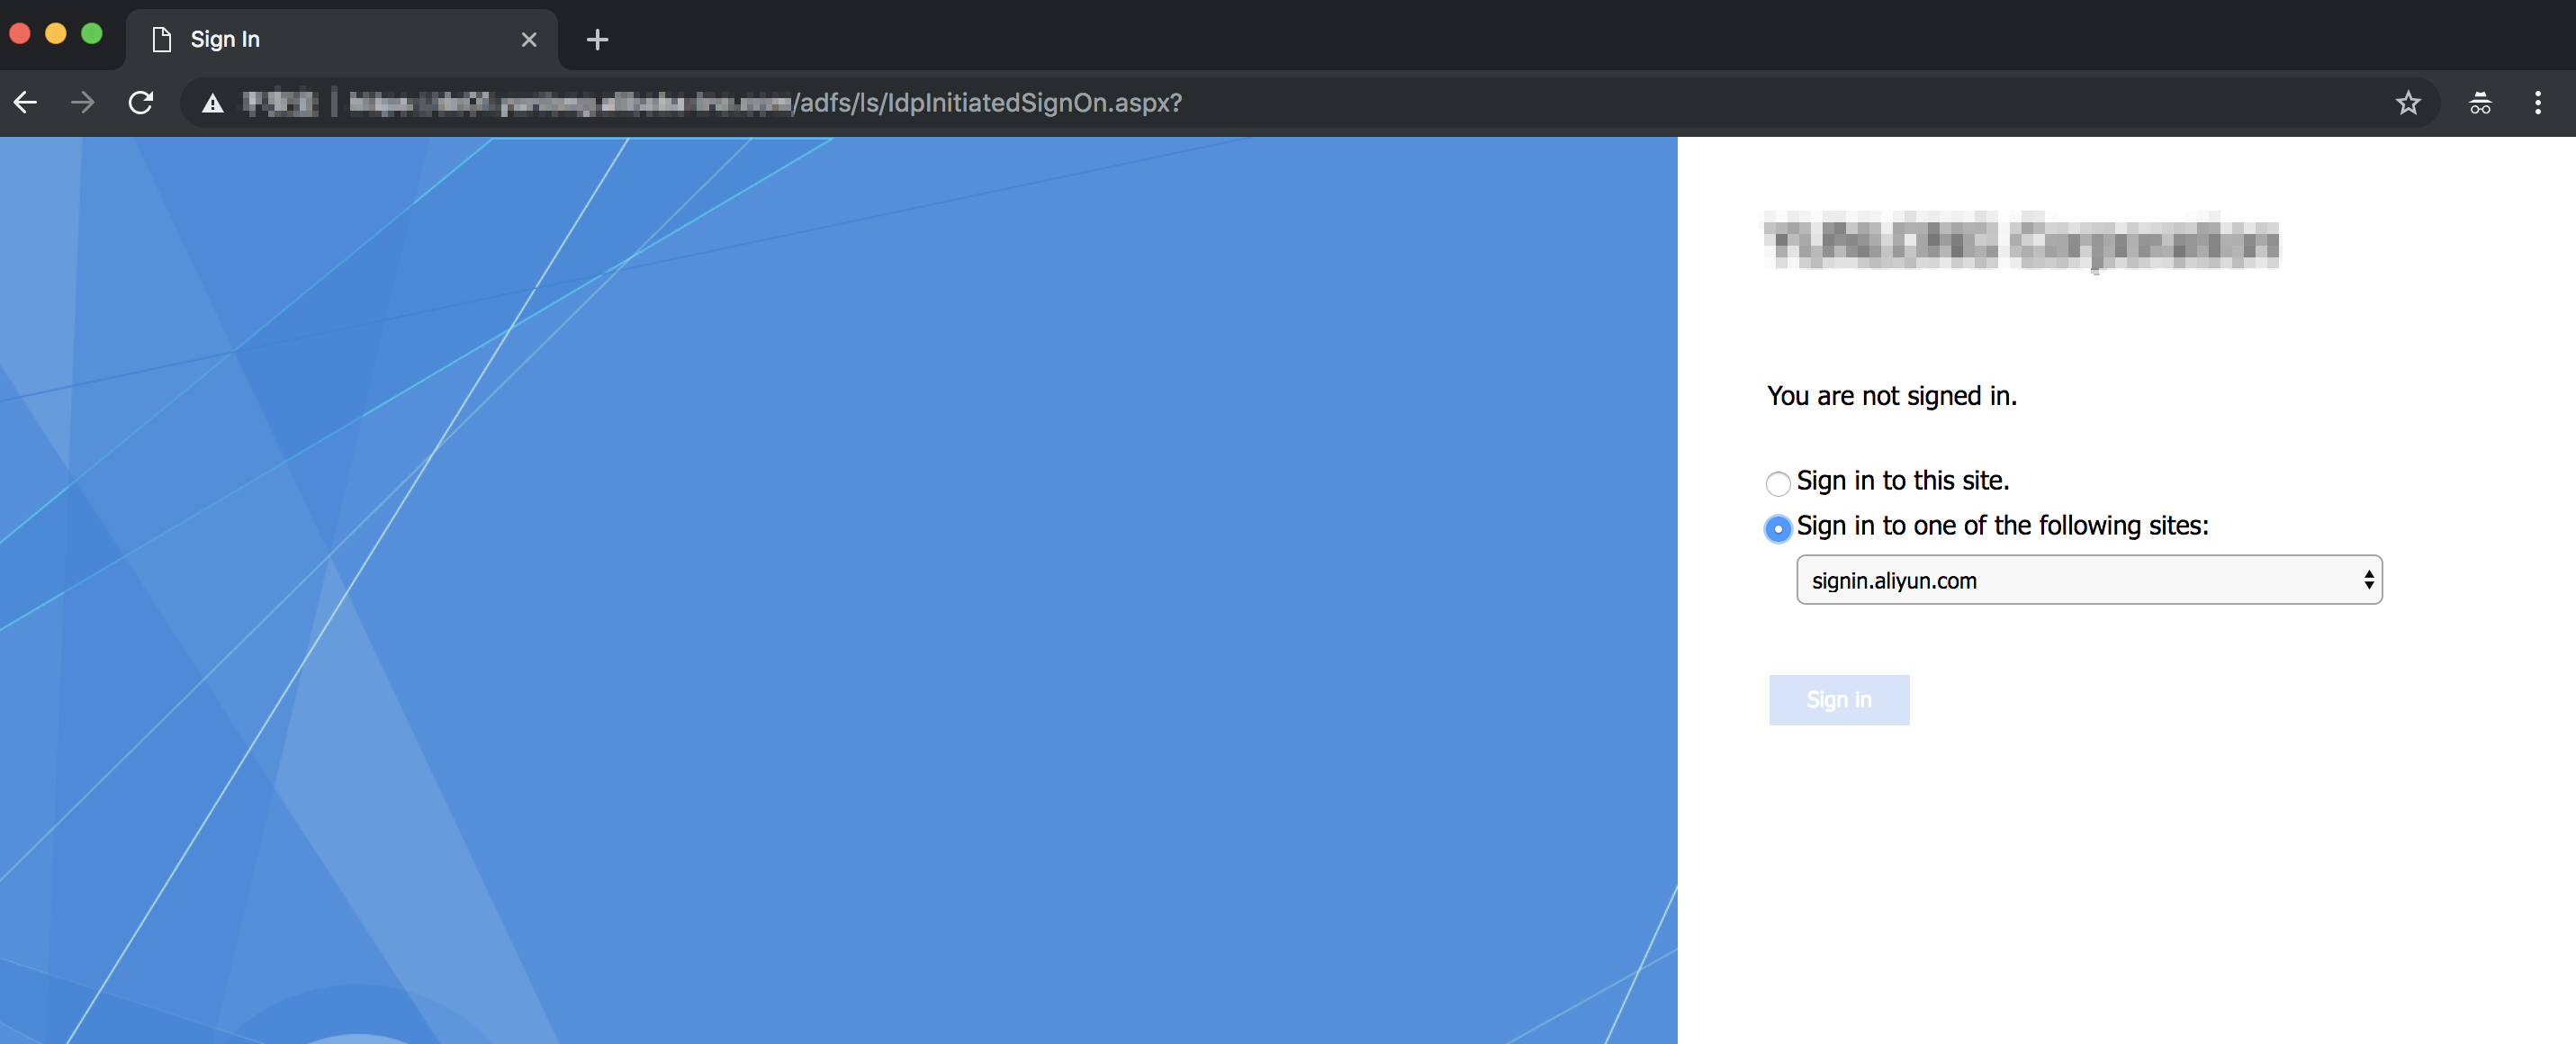The height and width of the screenshot is (1044, 2576).
Task: Open a new browser tab
Action: pyautogui.click(x=597, y=39)
